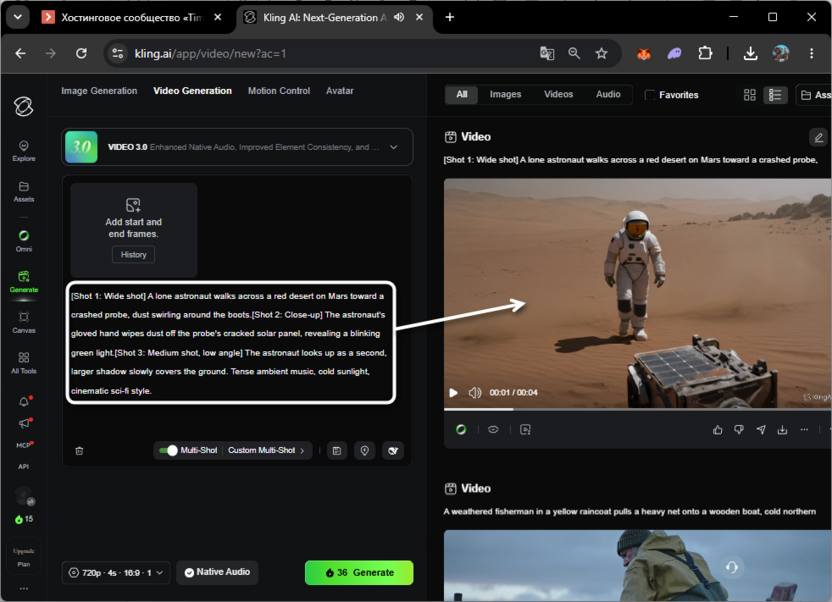Open the Avatar tab
Screen dimensions: 832x602
[x=340, y=91]
